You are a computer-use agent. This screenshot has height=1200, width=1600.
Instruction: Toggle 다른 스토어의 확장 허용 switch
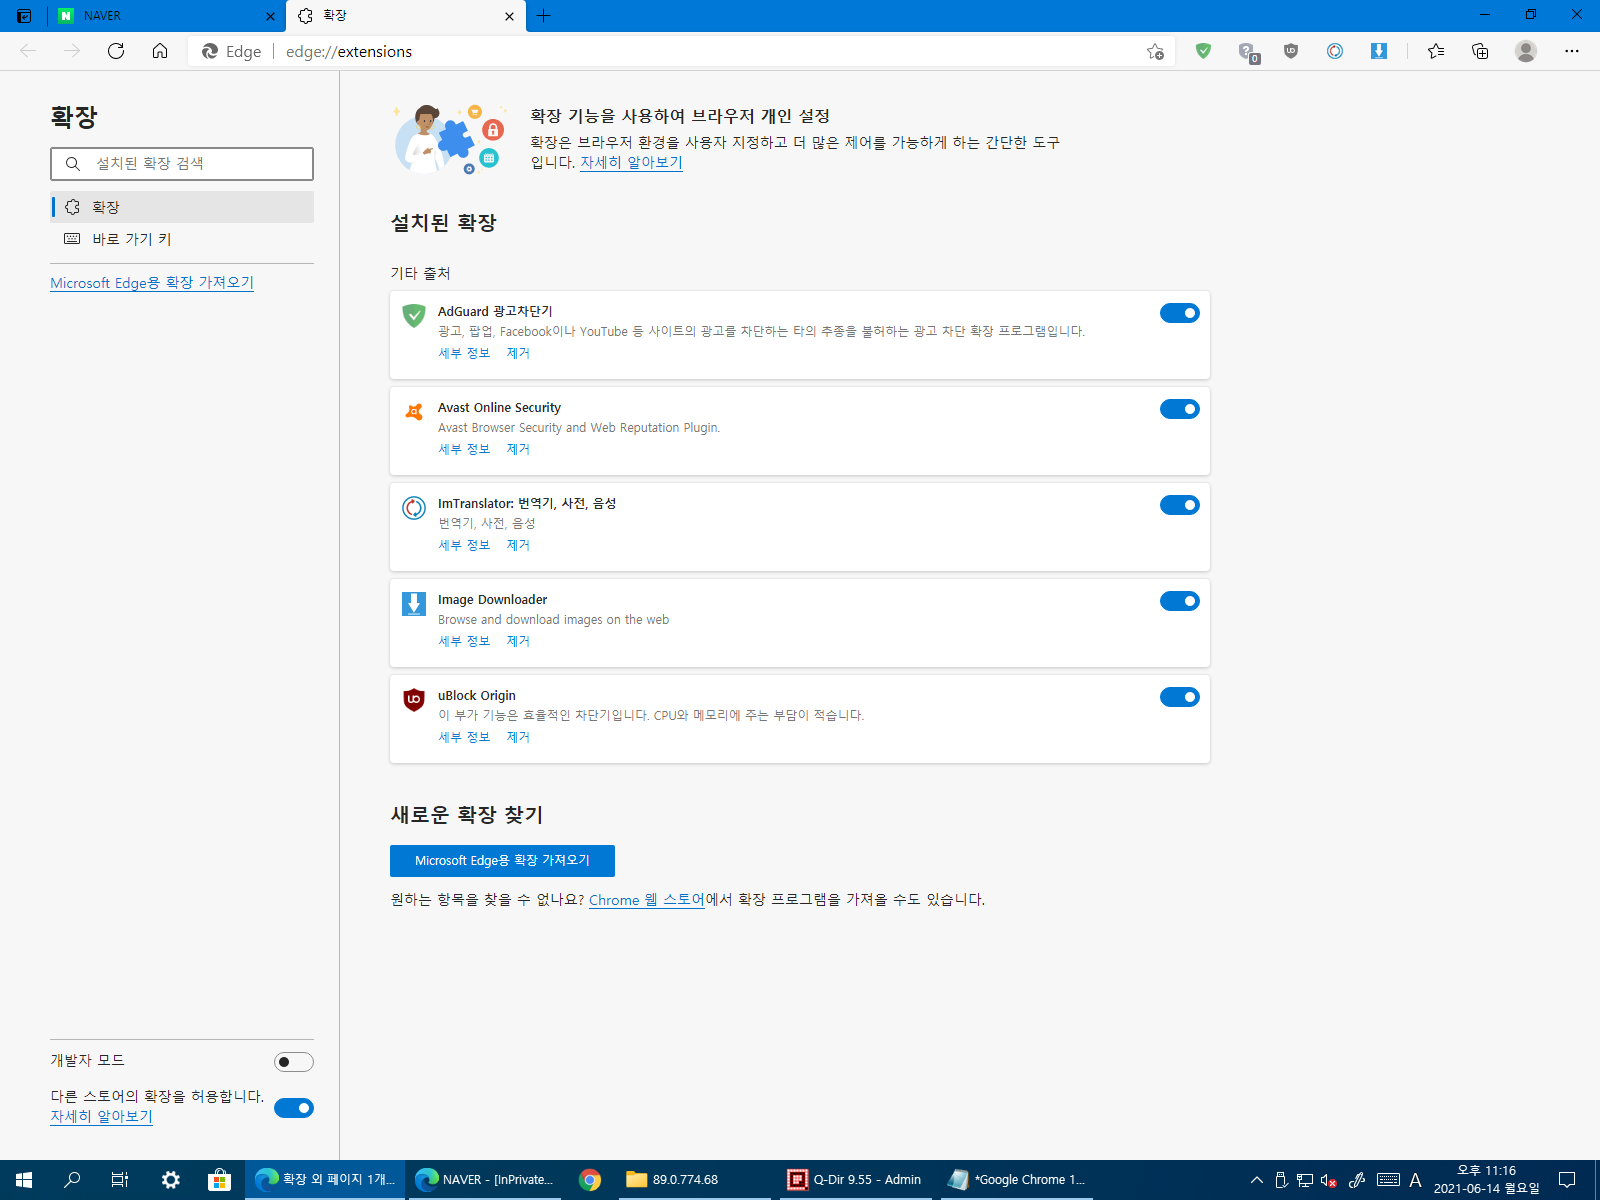294,1108
